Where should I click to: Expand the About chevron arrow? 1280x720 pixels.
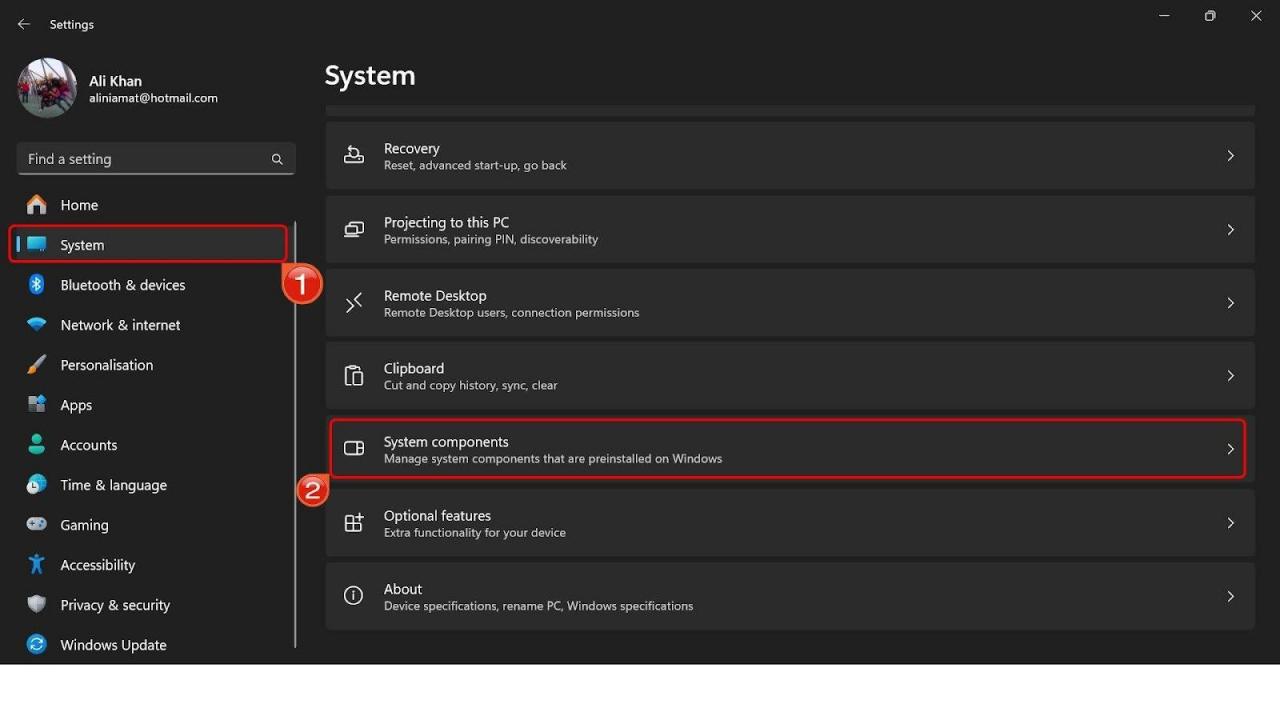[1231, 596]
